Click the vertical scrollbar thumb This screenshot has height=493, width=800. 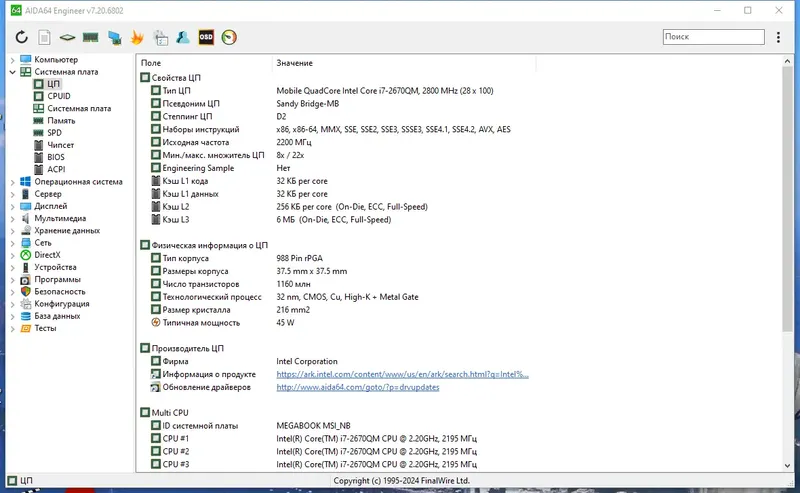point(787,199)
